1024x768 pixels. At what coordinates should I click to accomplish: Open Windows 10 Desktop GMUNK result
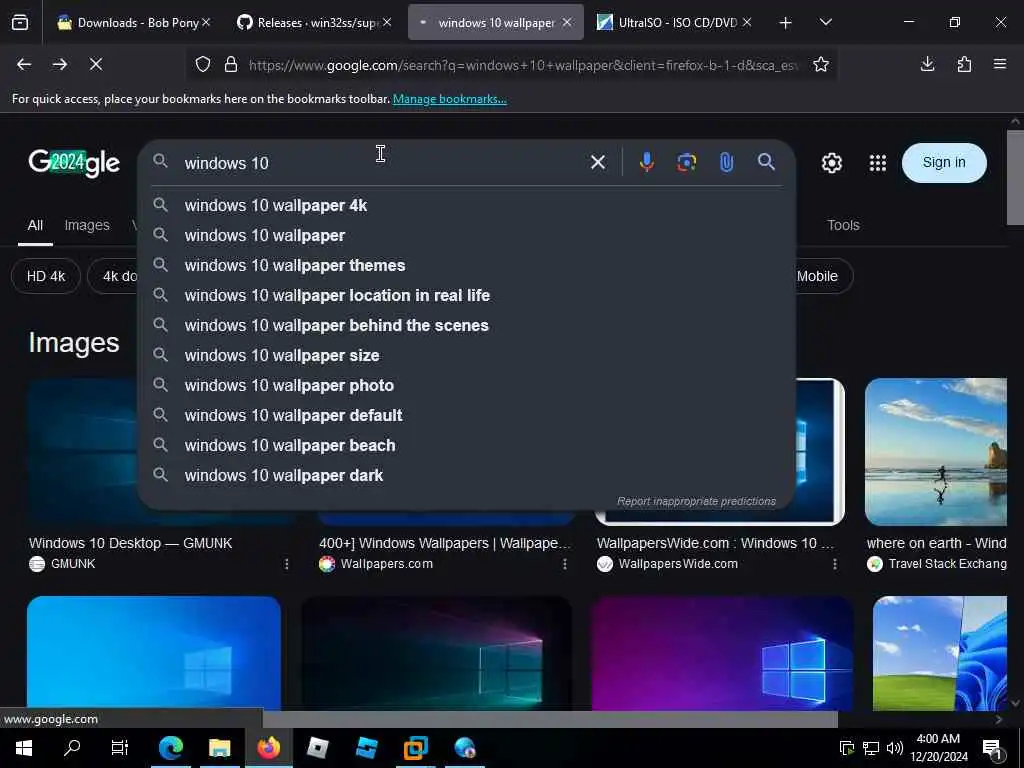pyautogui.click(x=130, y=543)
